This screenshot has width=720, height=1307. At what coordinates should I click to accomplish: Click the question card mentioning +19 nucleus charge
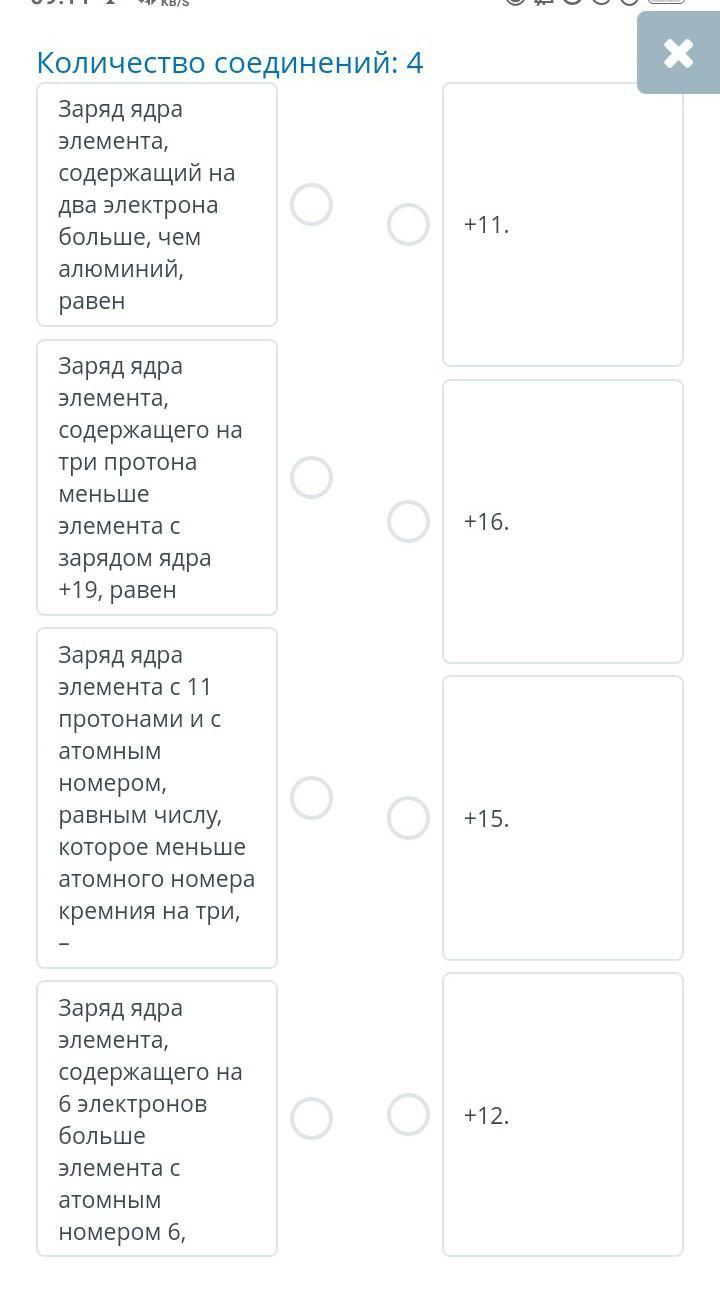[156, 478]
